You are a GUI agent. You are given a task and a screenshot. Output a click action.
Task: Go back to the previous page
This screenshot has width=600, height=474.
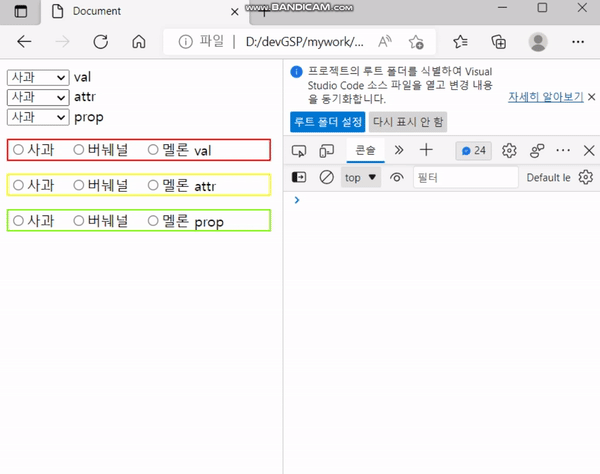24,42
